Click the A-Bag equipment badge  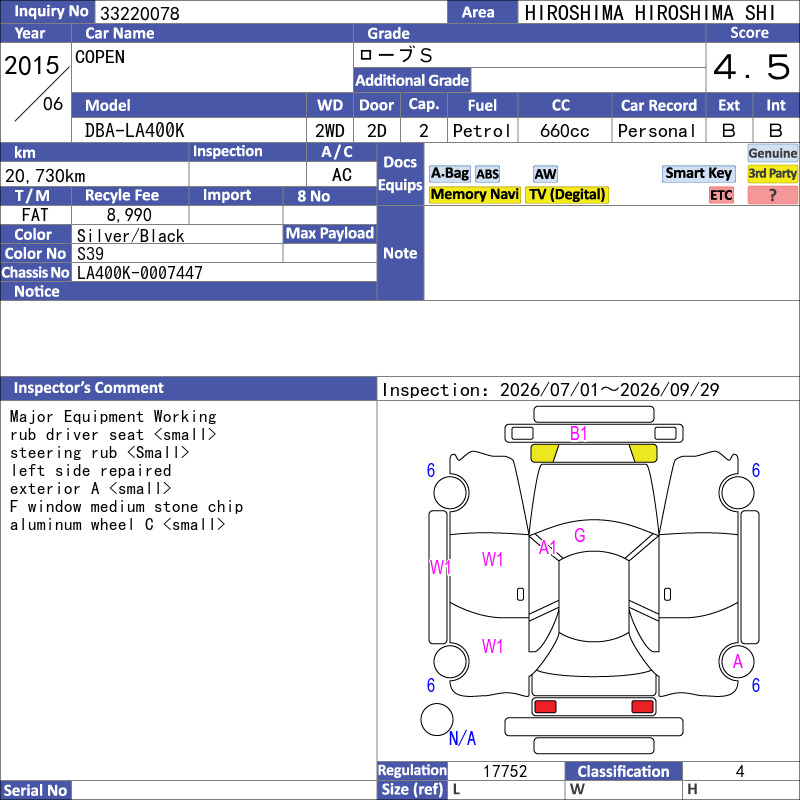(449, 174)
